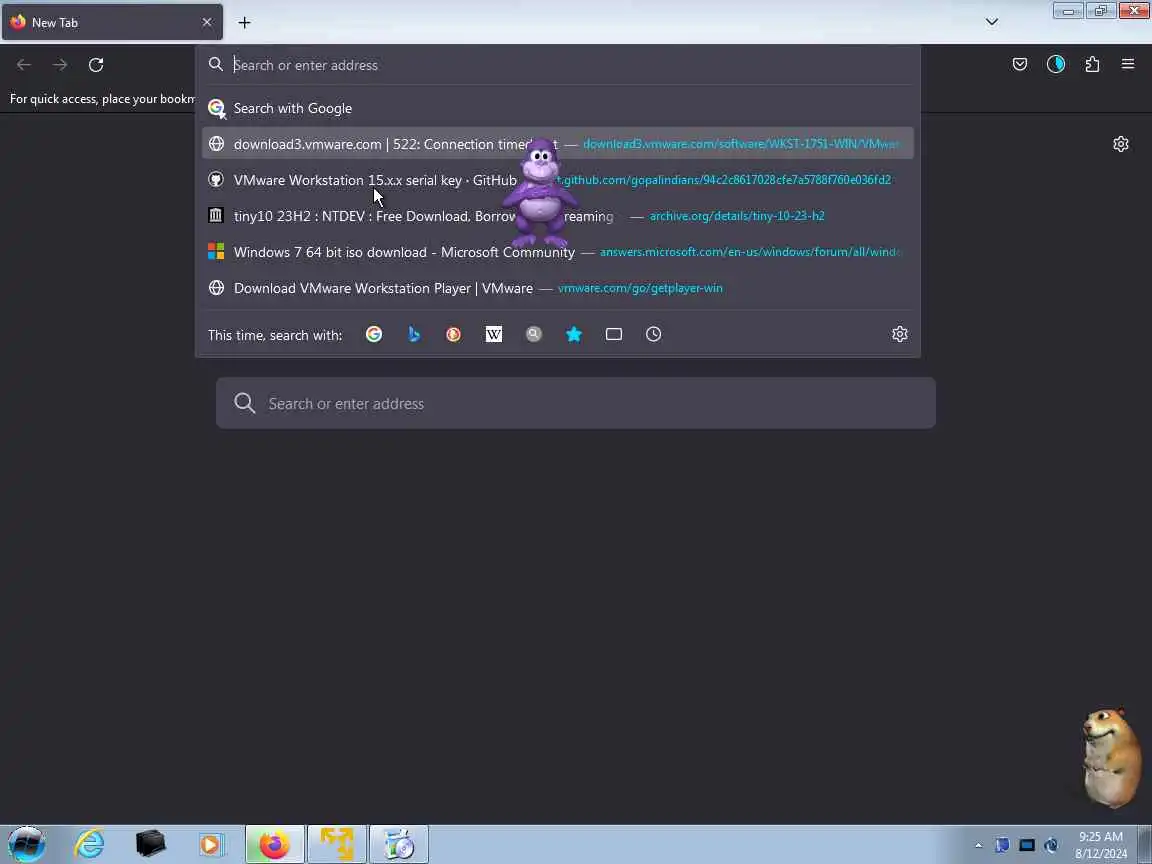Open the list all tabs chevron
Image resolution: width=1152 pixels, height=864 pixels.
pos(992,22)
